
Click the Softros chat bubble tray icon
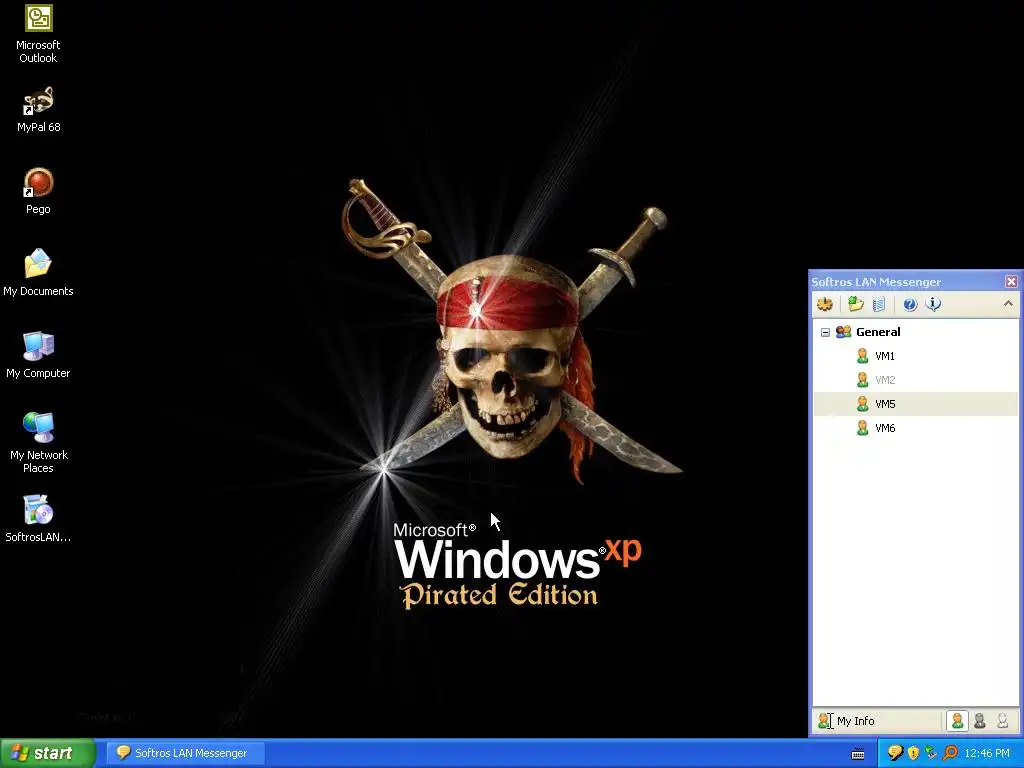click(895, 753)
